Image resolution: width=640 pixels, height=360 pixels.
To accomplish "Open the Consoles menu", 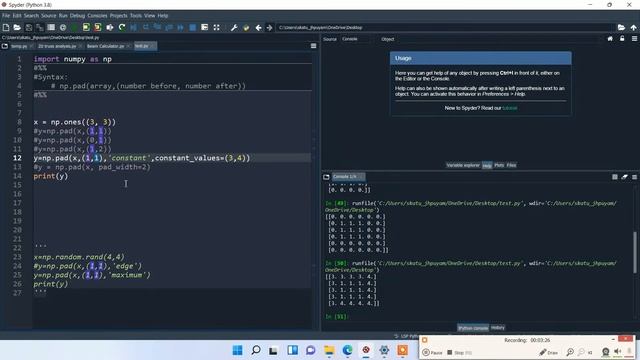I will pyautogui.click(x=97, y=16).
